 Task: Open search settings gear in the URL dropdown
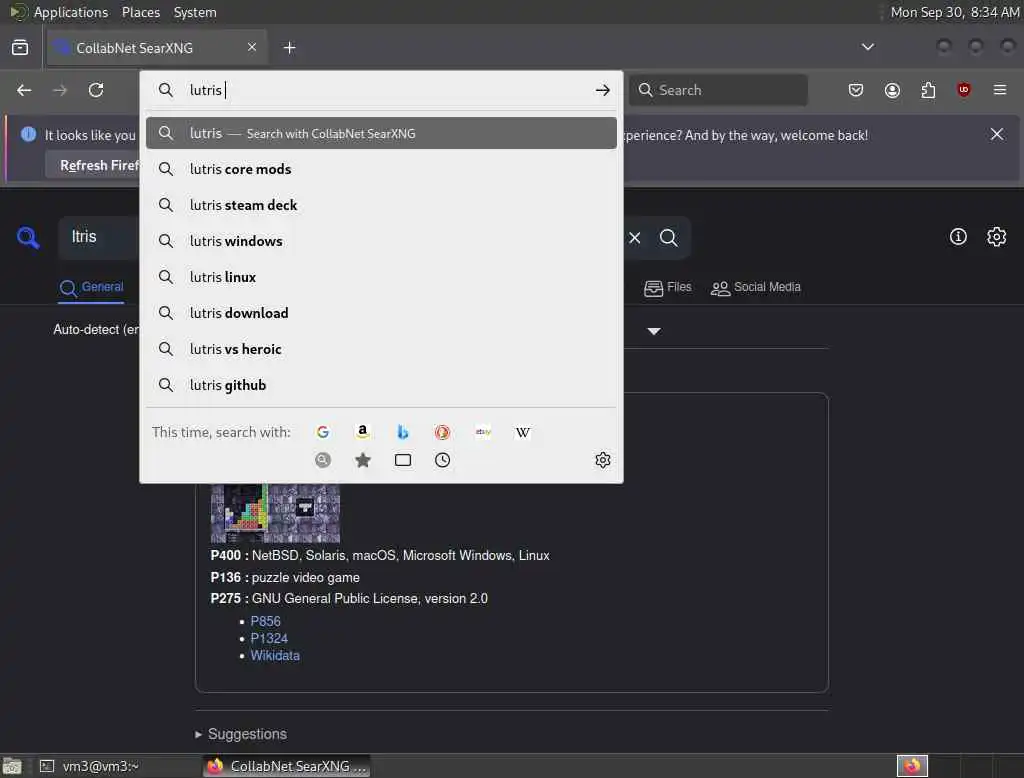(x=602, y=460)
